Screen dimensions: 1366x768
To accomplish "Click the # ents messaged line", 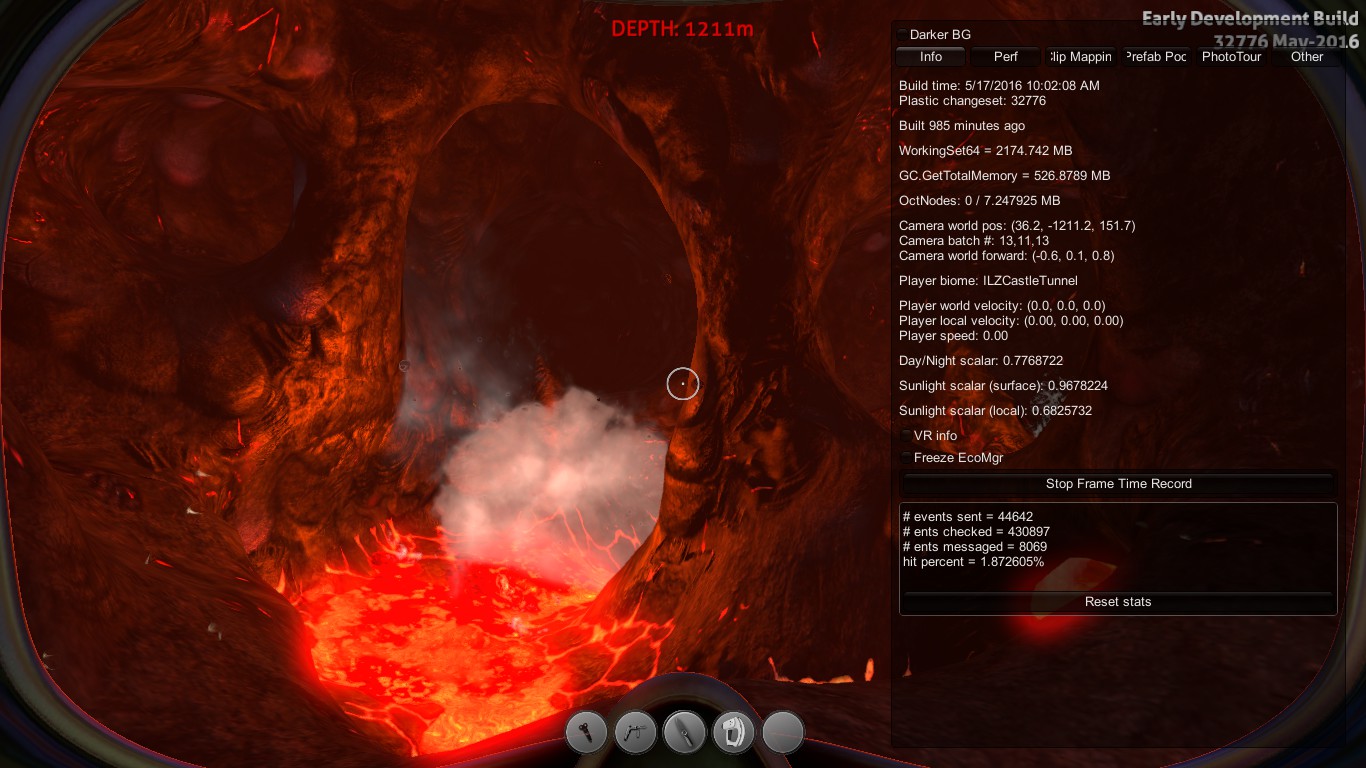I will pos(975,547).
